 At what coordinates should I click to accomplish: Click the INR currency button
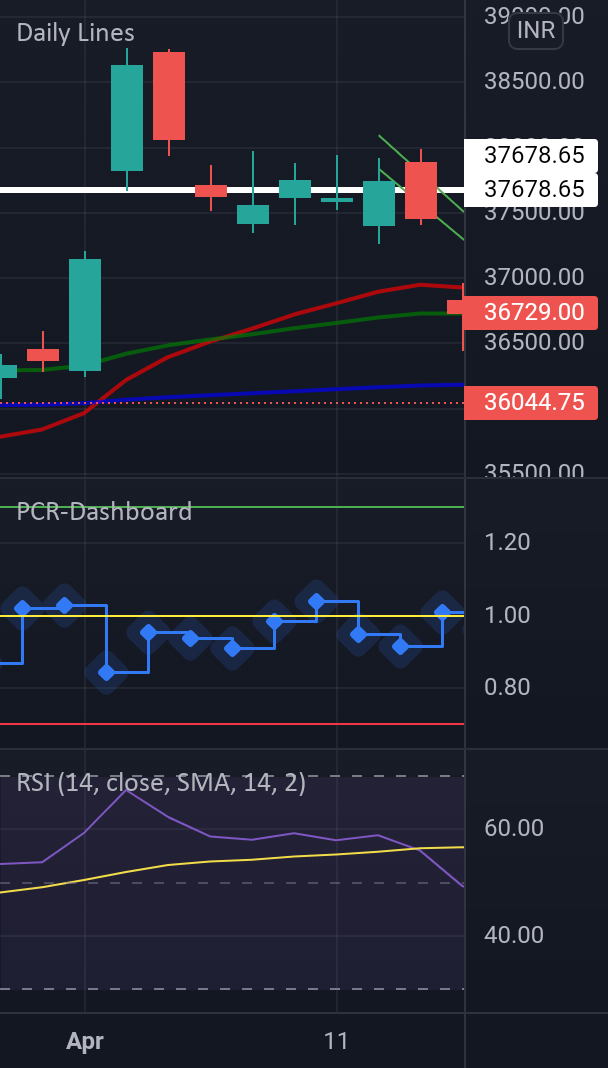(536, 31)
